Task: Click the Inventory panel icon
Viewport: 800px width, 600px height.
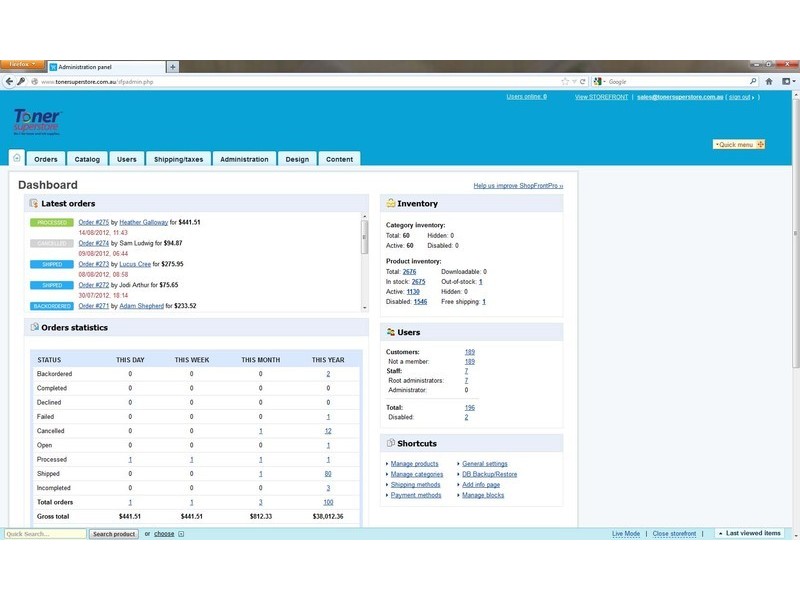Action: point(391,203)
